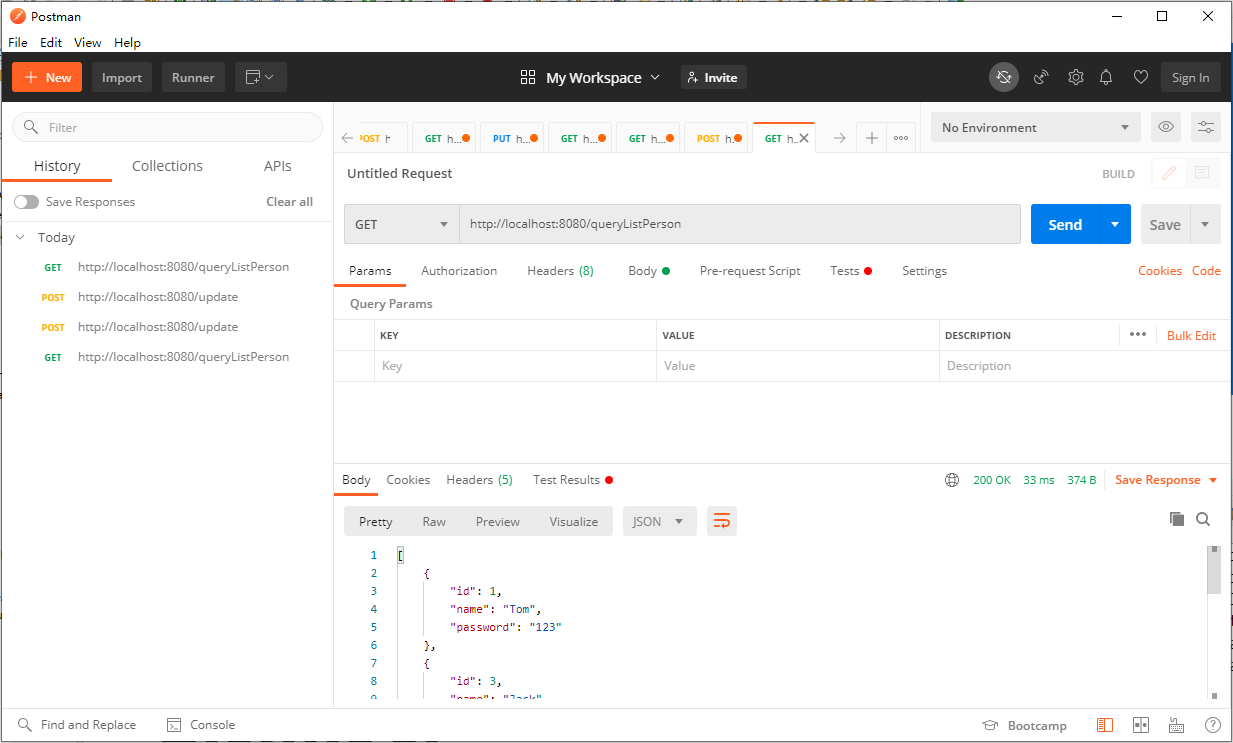
Task: Open Send button dropdown arrow
Action: point(1115,224)
